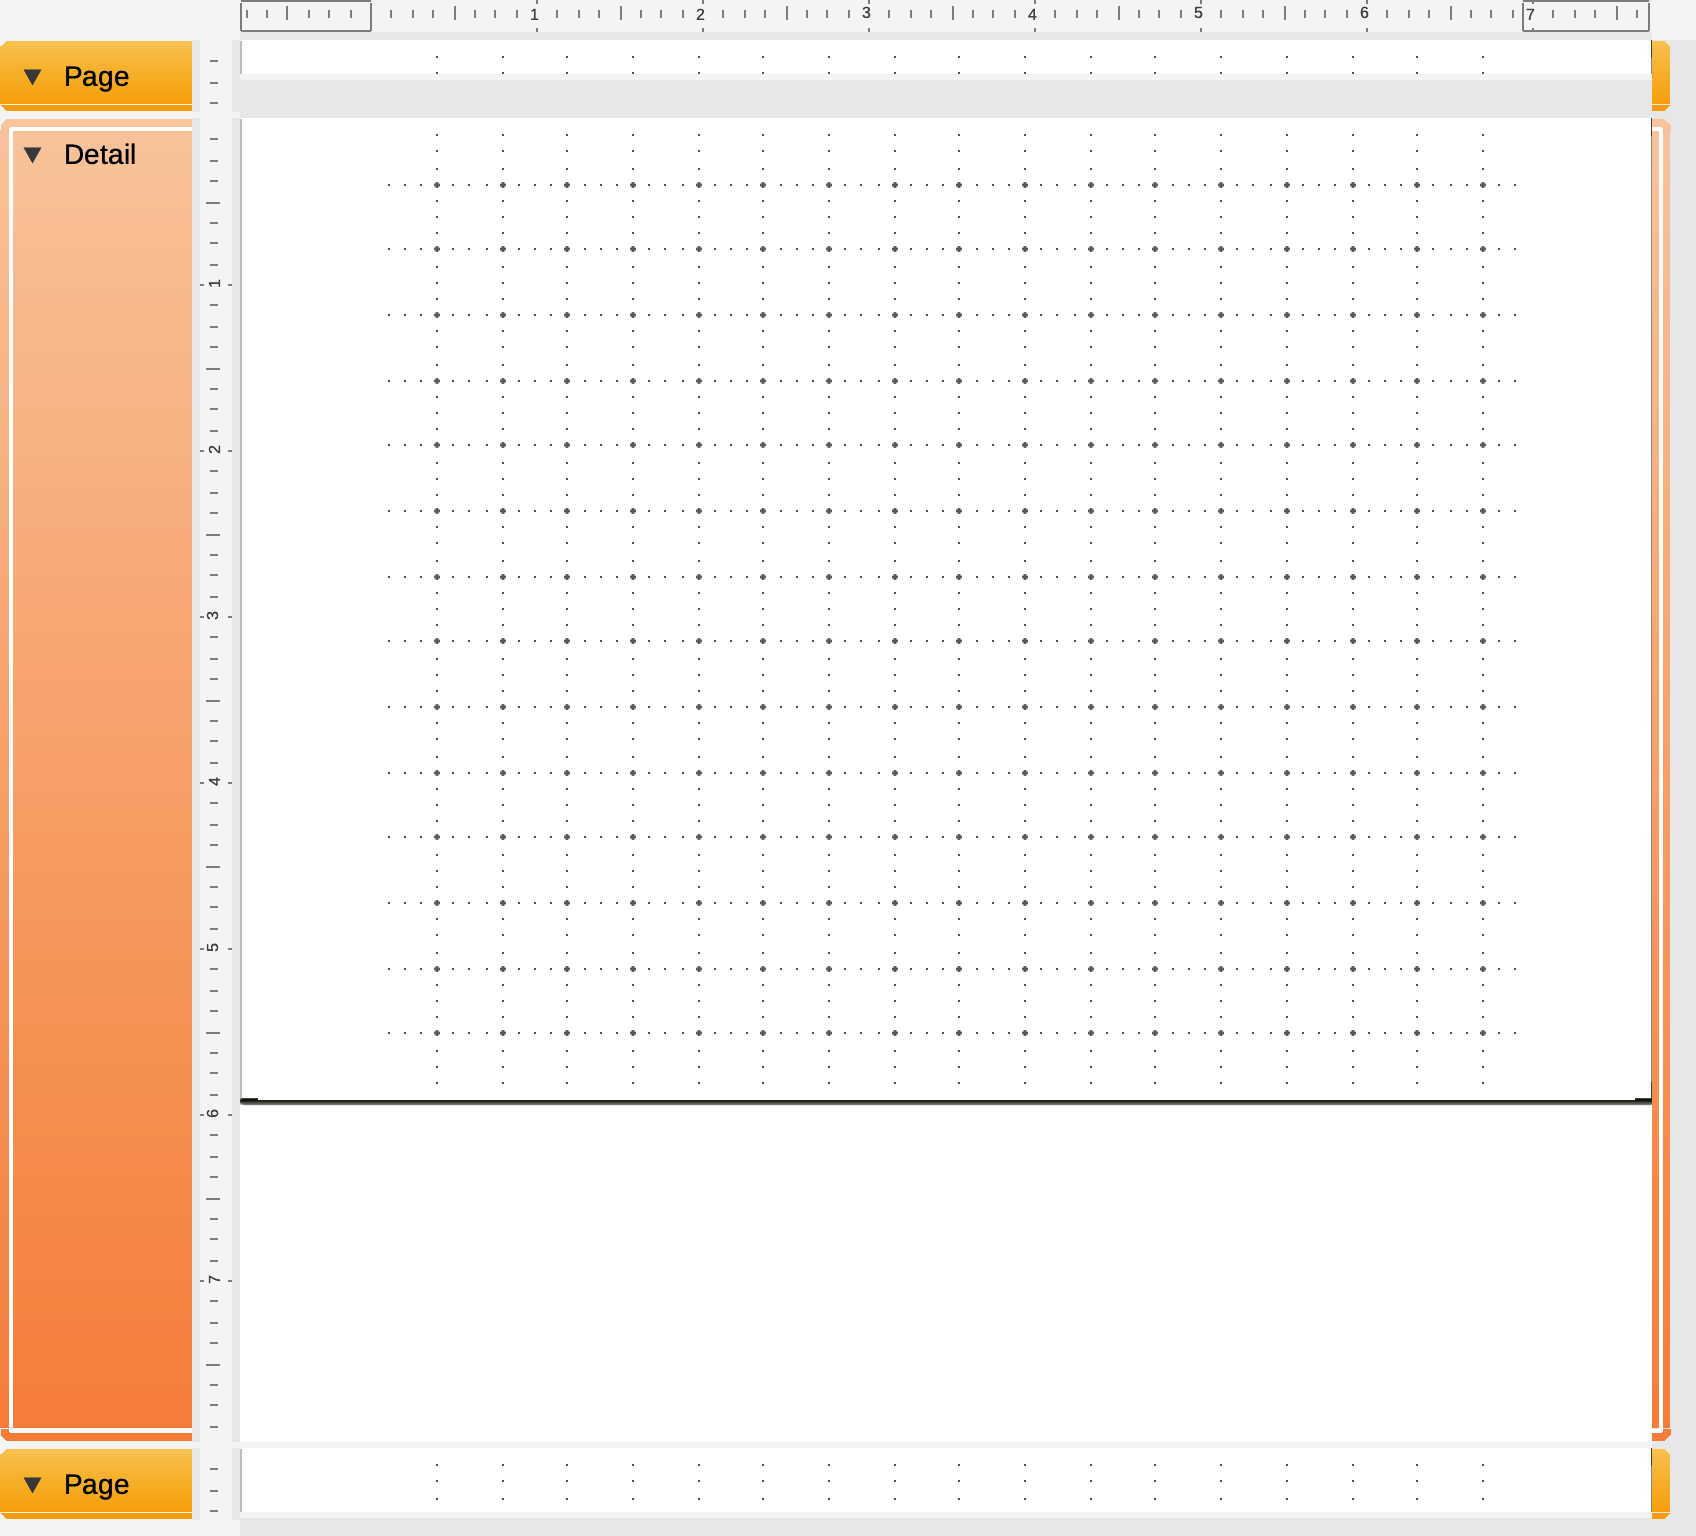
Task: Click the vertical ruler at the 1 mark
Action: pyautogui.click(x=215, y=284)
